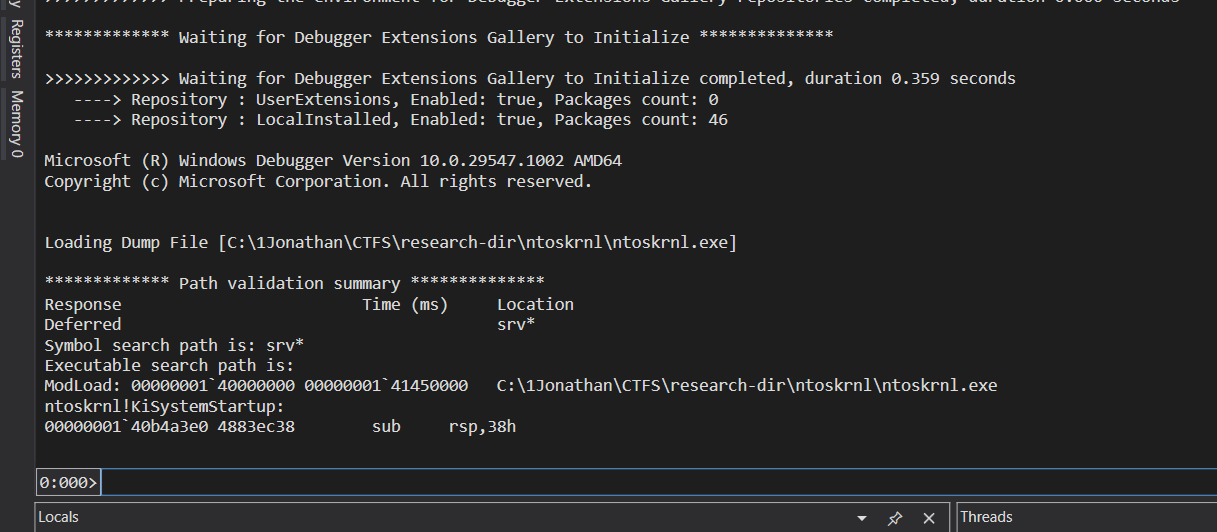This screenshot has height=532, width=1217.
Task: Click the 'Repository : LocalInstalled' line
Action: click(x=400, y=119)
